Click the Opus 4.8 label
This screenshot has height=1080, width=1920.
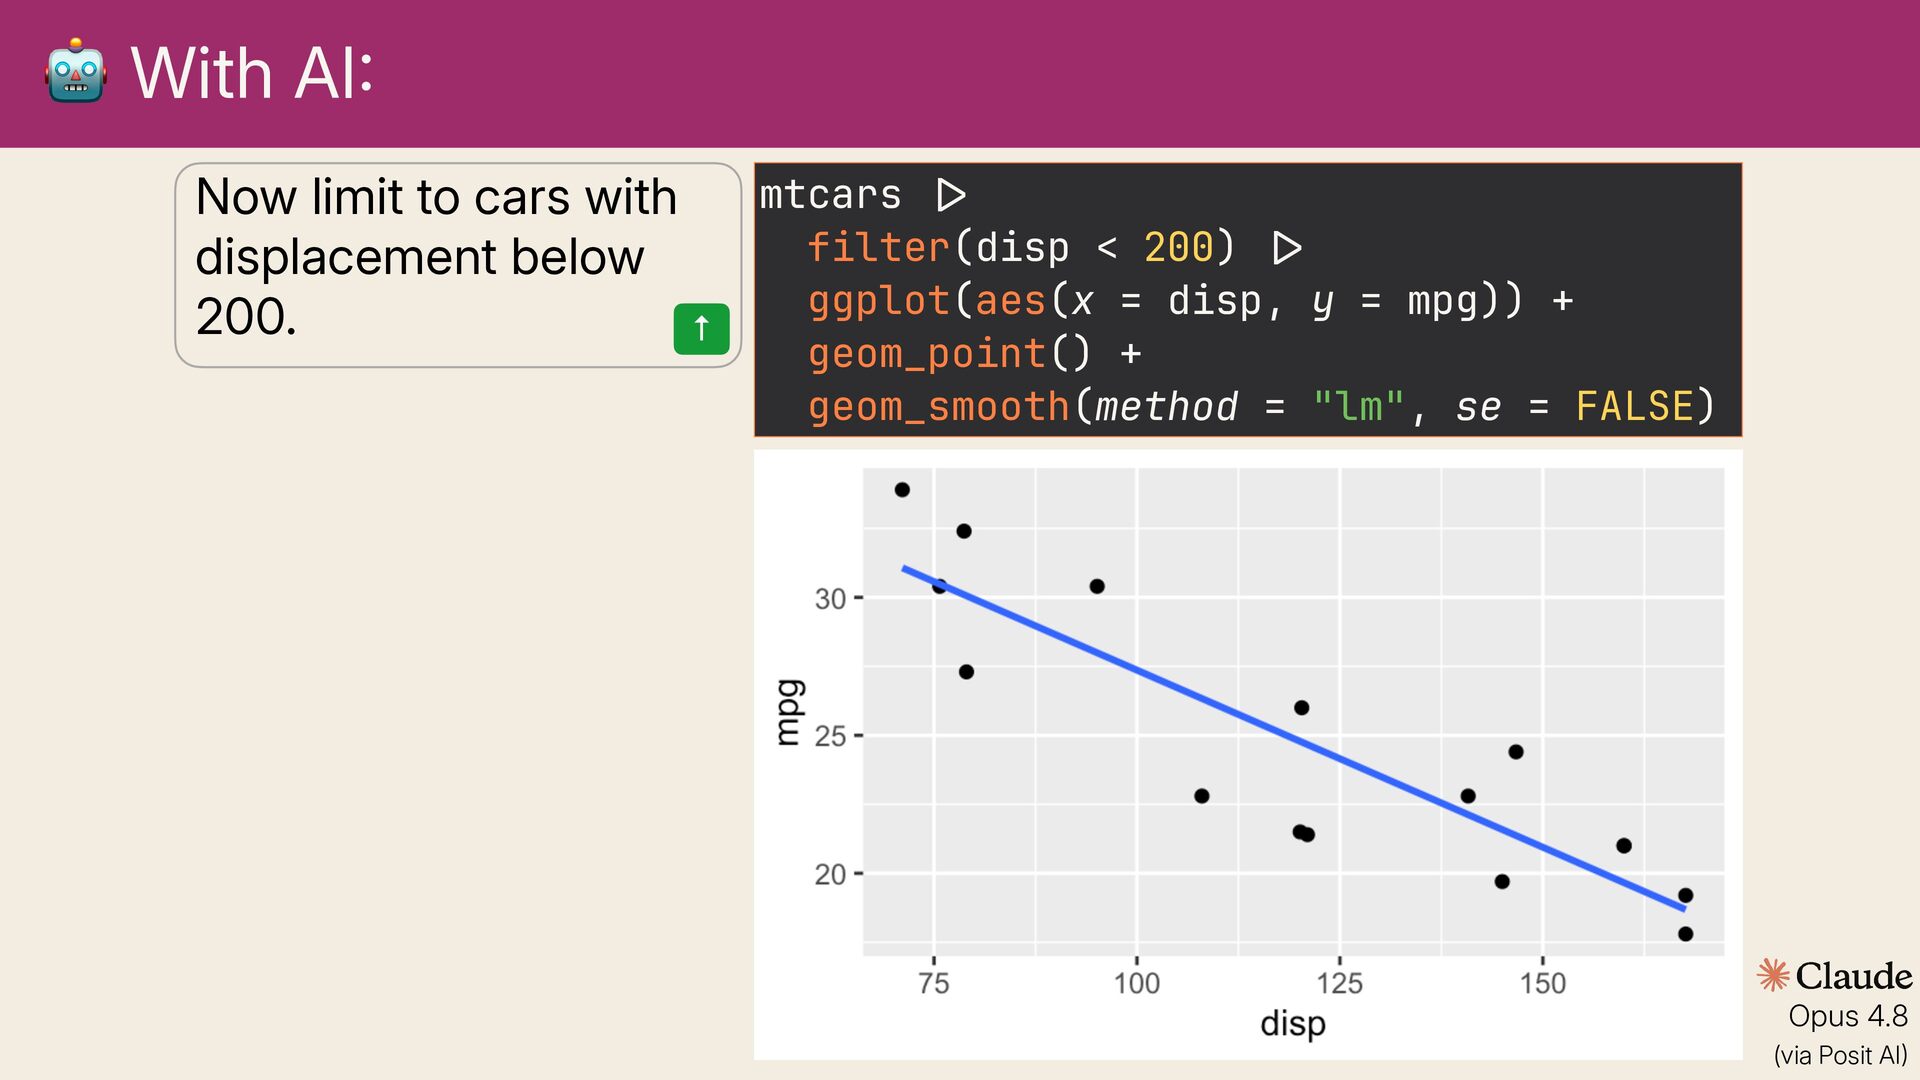click(x=1848, y=1016)
